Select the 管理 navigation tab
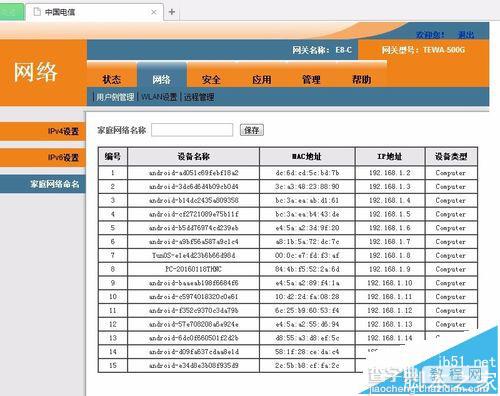Screen dimensions: 500x396 click(311, 79)
